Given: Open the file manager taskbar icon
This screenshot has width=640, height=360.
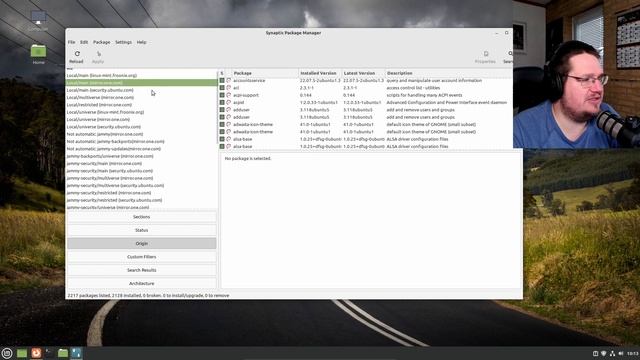Looking at the screenshot, I should coord(63,353).
